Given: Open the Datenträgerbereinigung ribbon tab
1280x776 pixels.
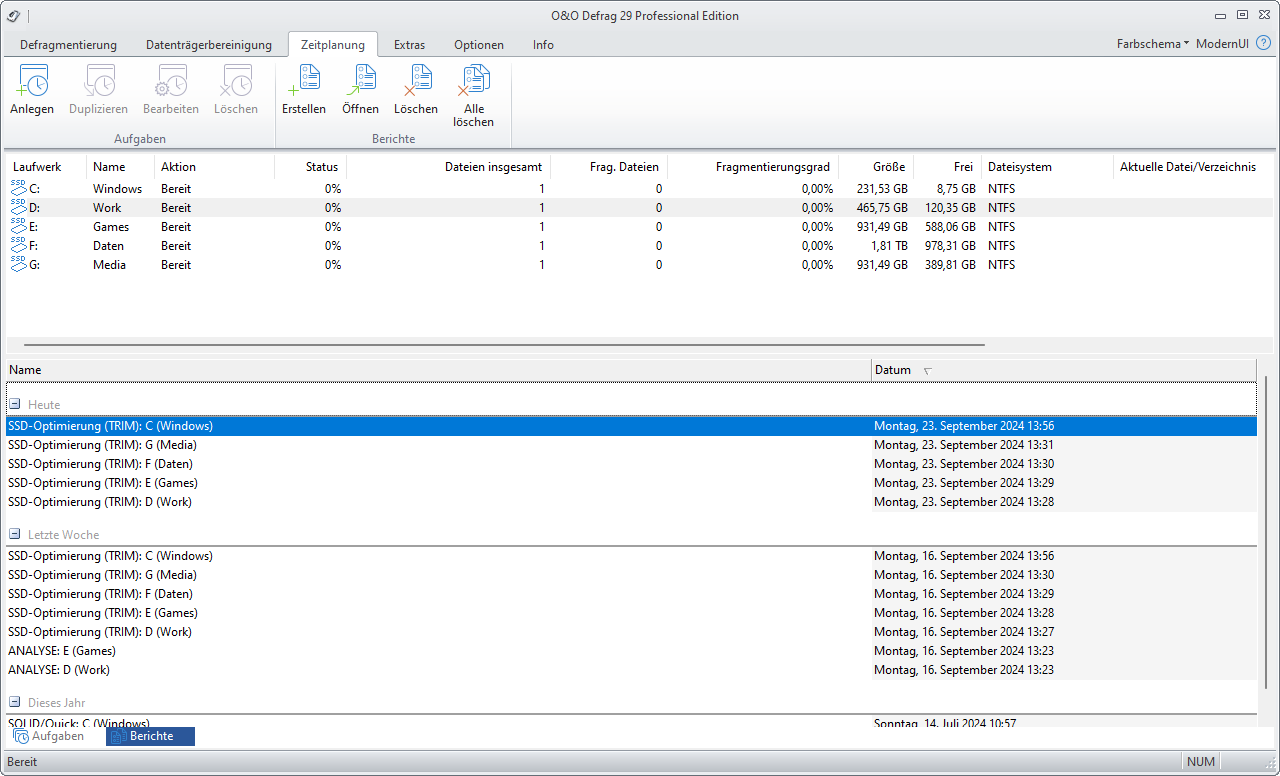Looking at the screenshot, I should 209,45.
